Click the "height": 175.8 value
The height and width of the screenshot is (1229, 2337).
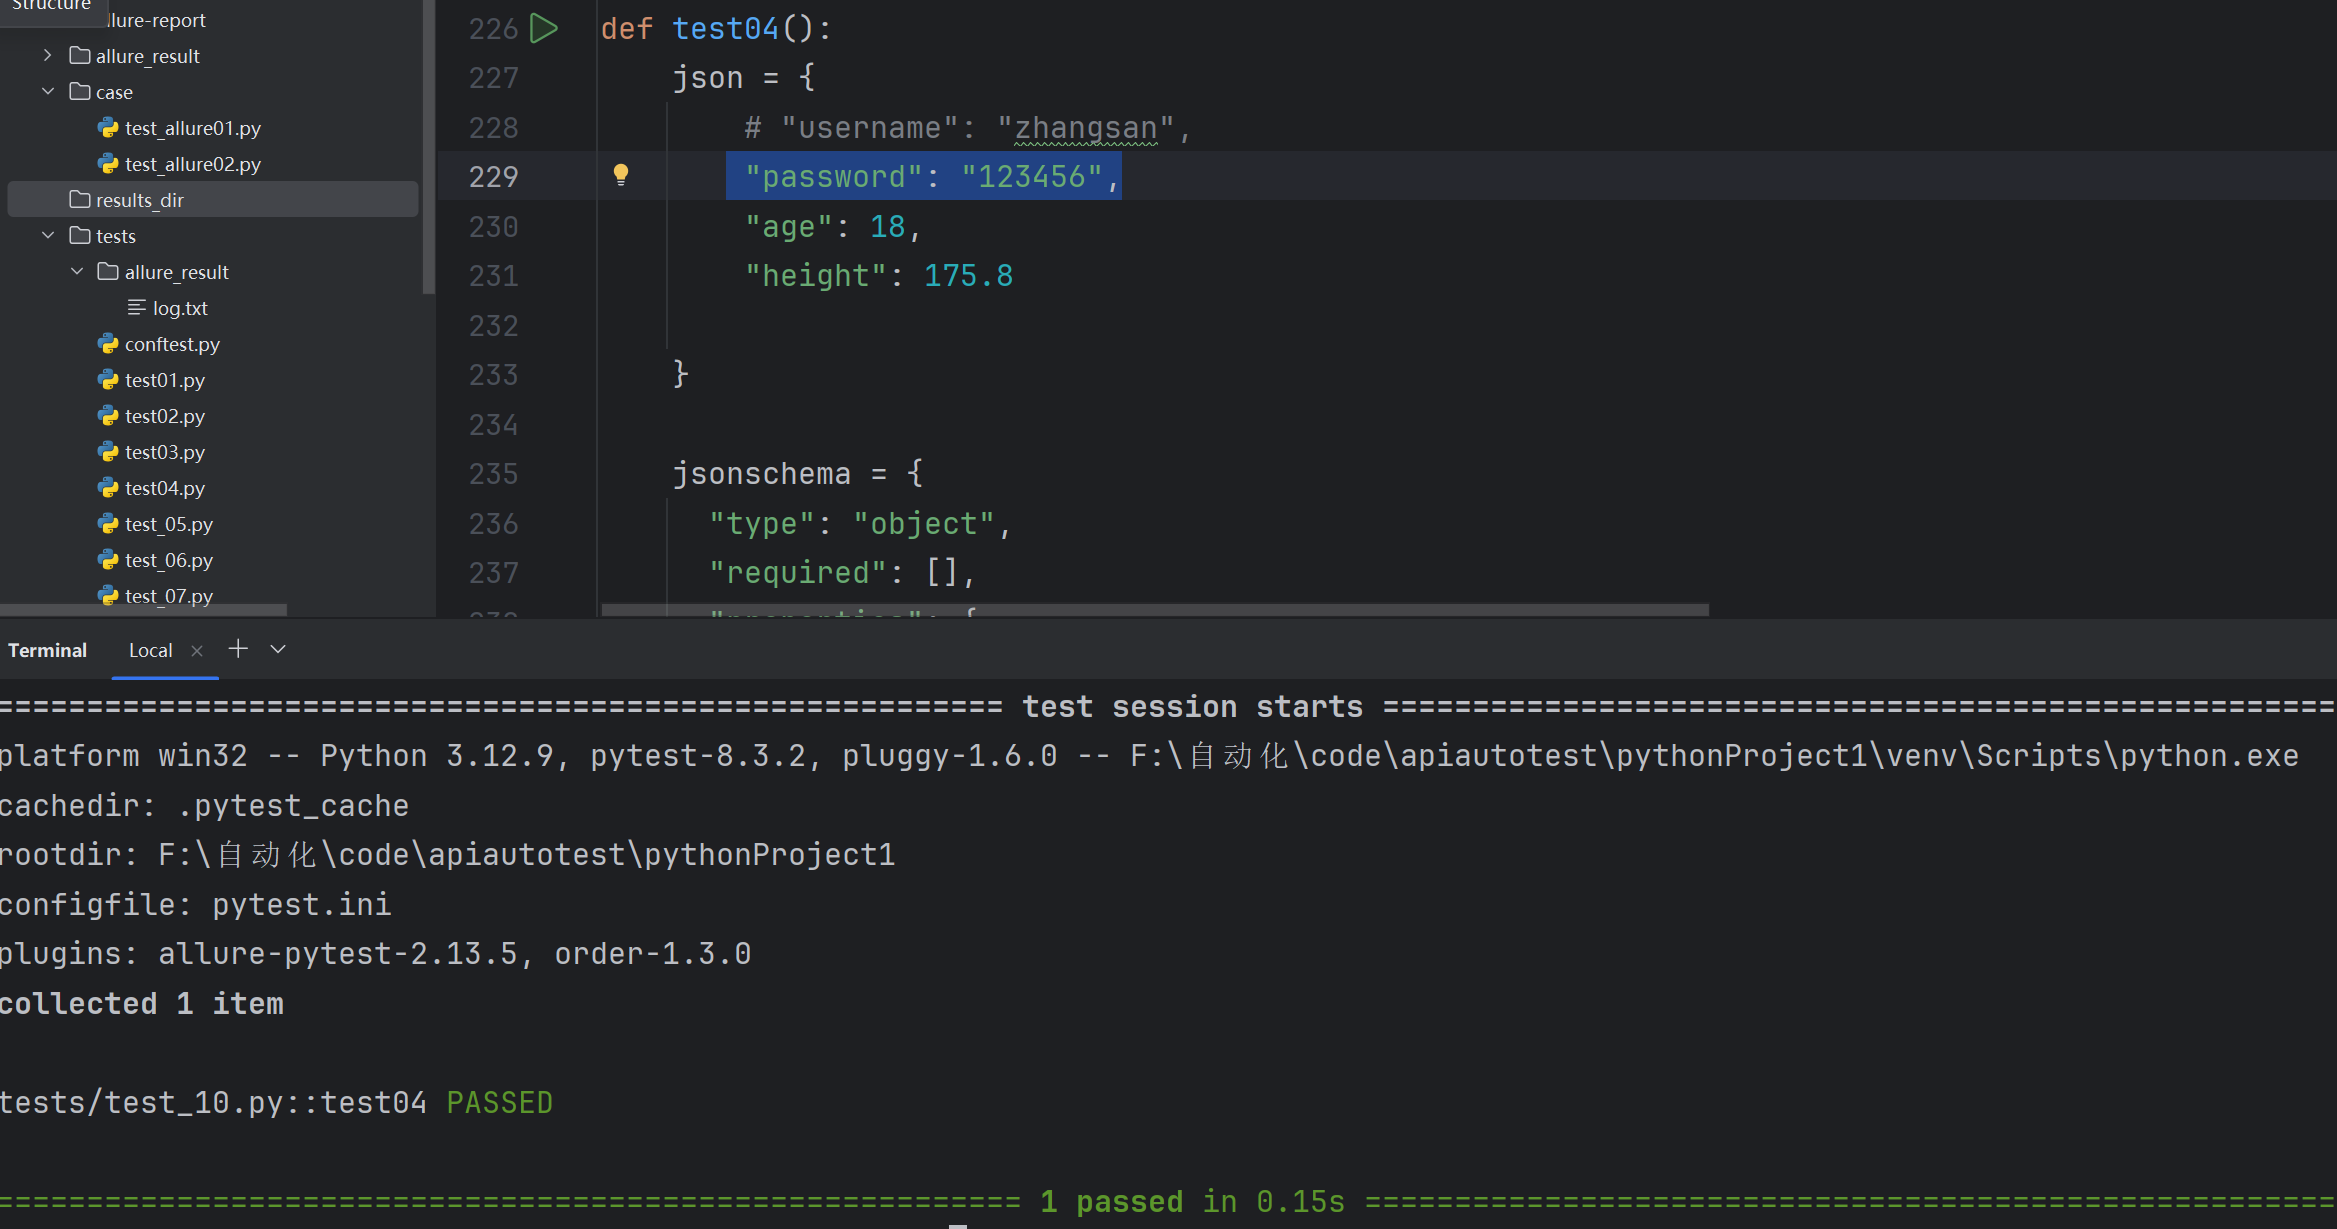(968, 275)
